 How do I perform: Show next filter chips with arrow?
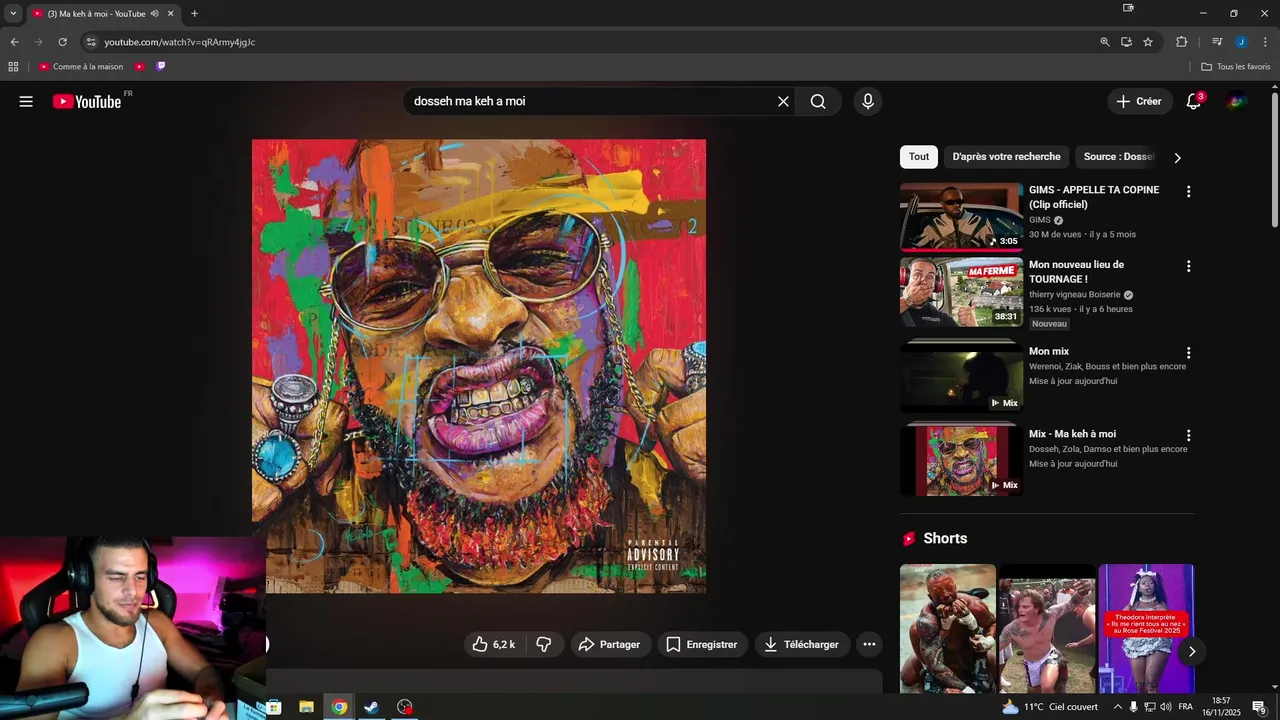(1177, 158)
